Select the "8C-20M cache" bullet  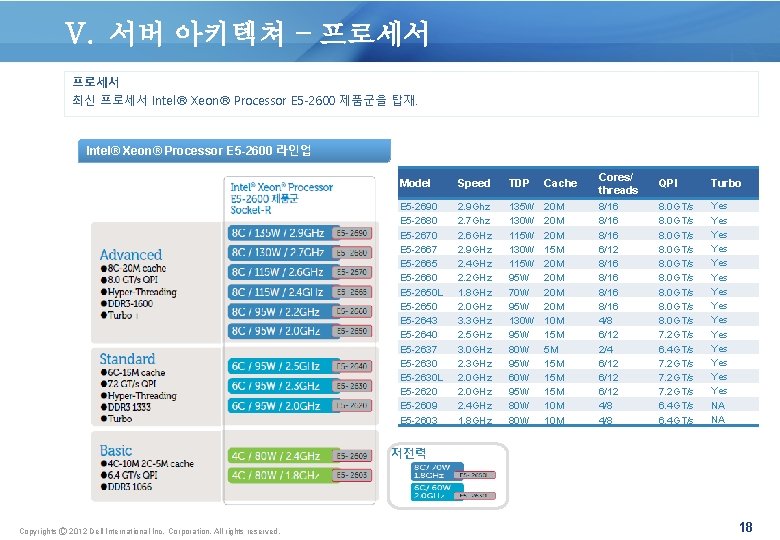tap(133, 268)
